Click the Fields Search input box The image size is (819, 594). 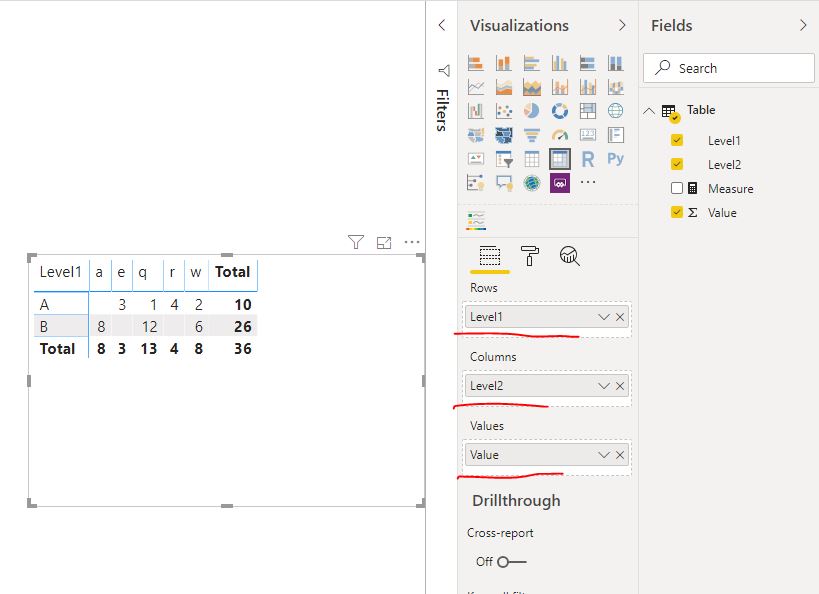click(x=729, y=68)
